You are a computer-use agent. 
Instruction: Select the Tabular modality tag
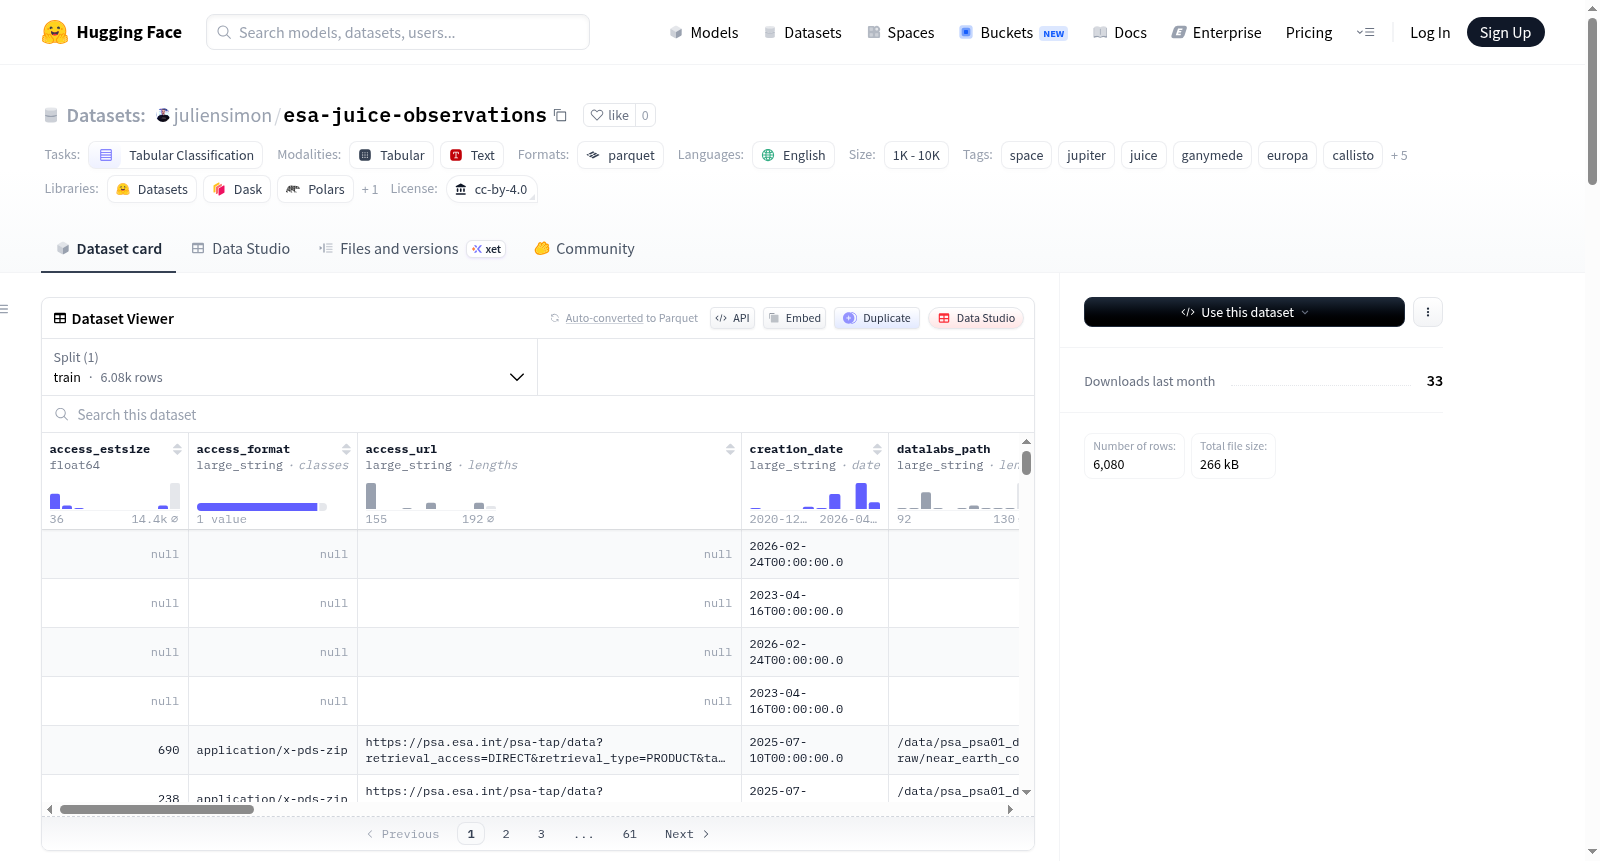tap(392, 155)
